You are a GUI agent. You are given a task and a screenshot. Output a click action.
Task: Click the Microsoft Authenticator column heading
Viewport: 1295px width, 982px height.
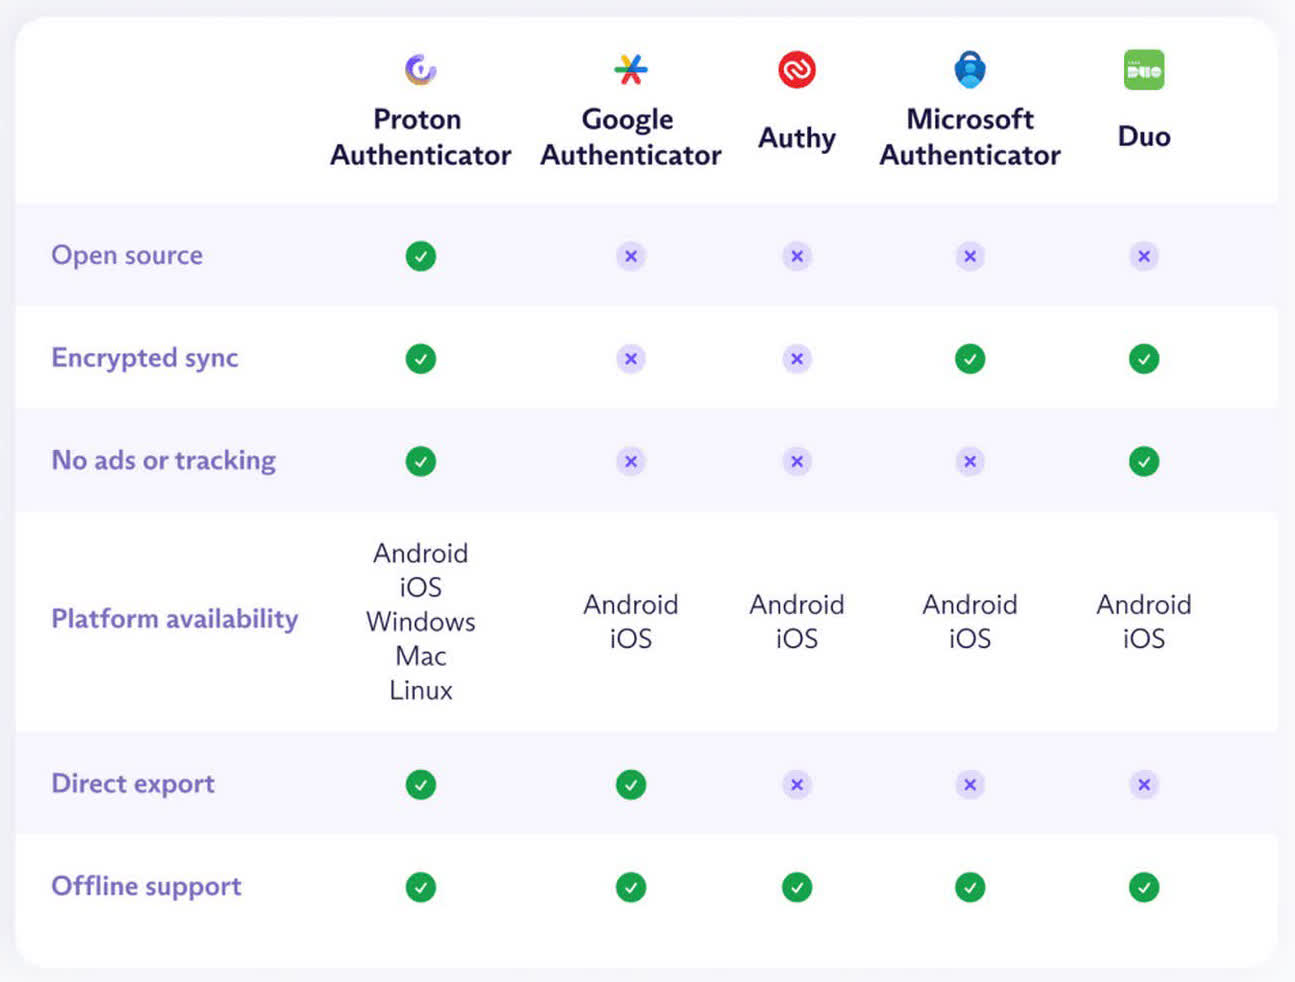(x=970, y=137)
